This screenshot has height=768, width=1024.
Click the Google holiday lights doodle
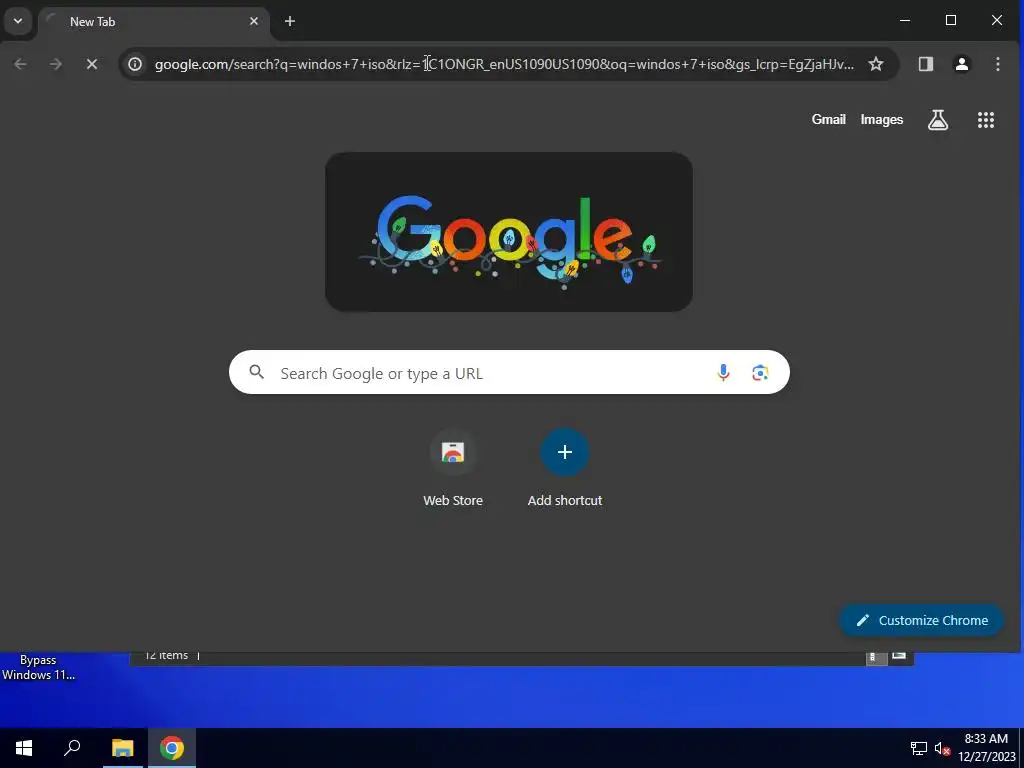(509, 232)
